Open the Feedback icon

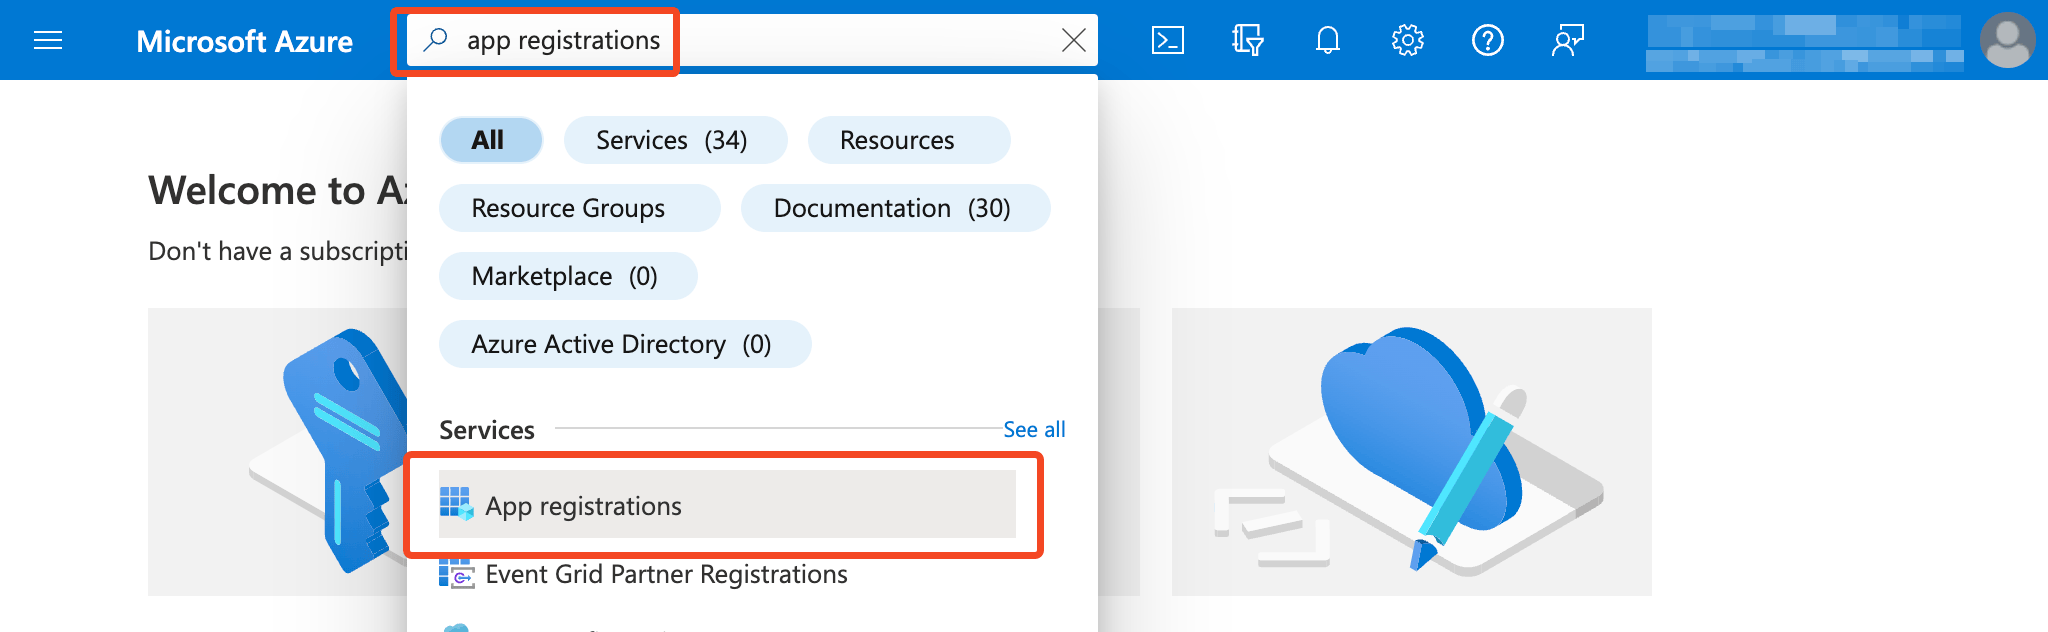point(1567,40)
